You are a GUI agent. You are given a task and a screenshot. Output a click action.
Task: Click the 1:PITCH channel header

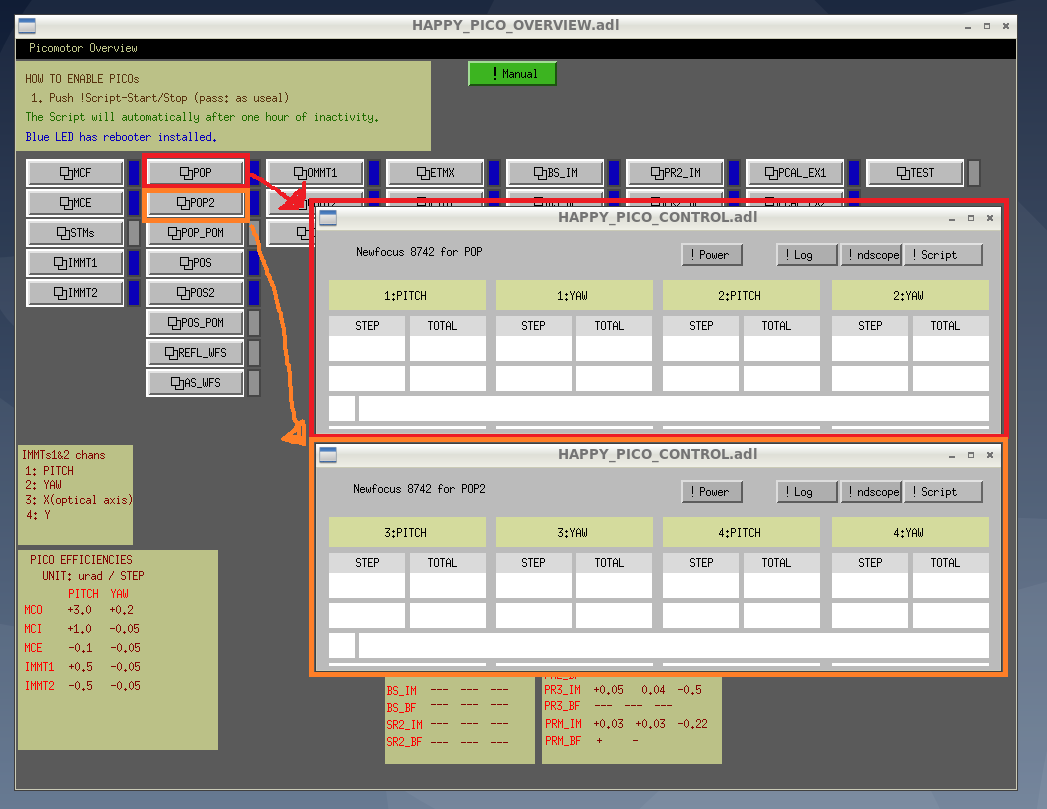[x=407, y=296]
